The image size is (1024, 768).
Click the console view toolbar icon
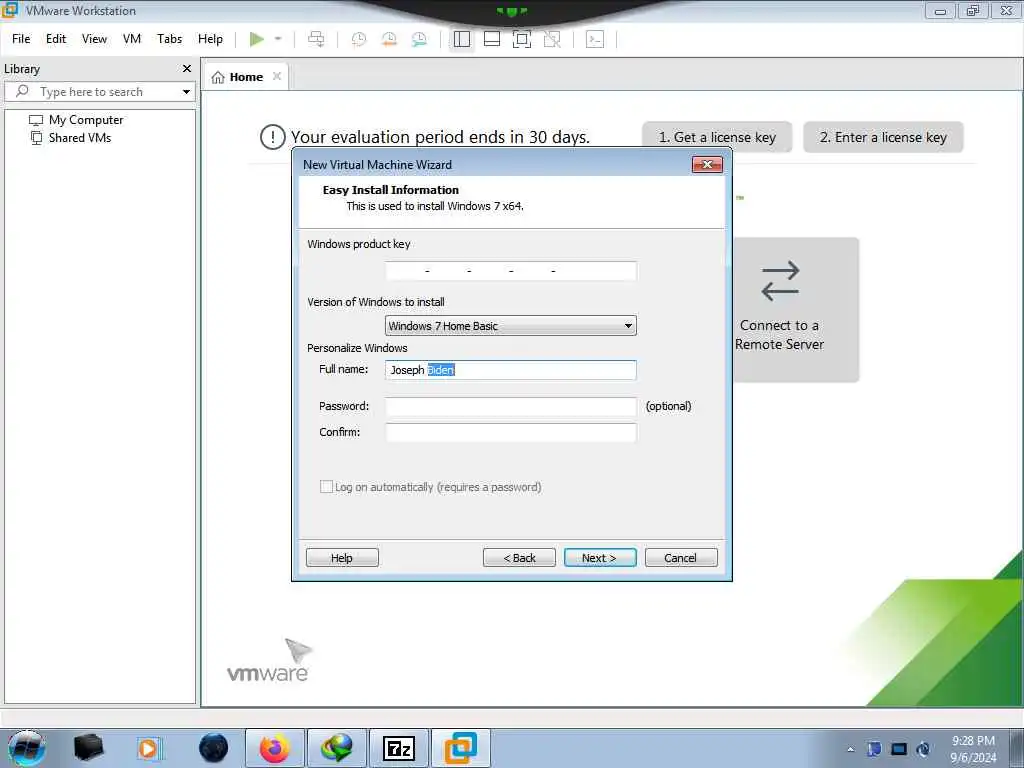click(x=595, y=39)
